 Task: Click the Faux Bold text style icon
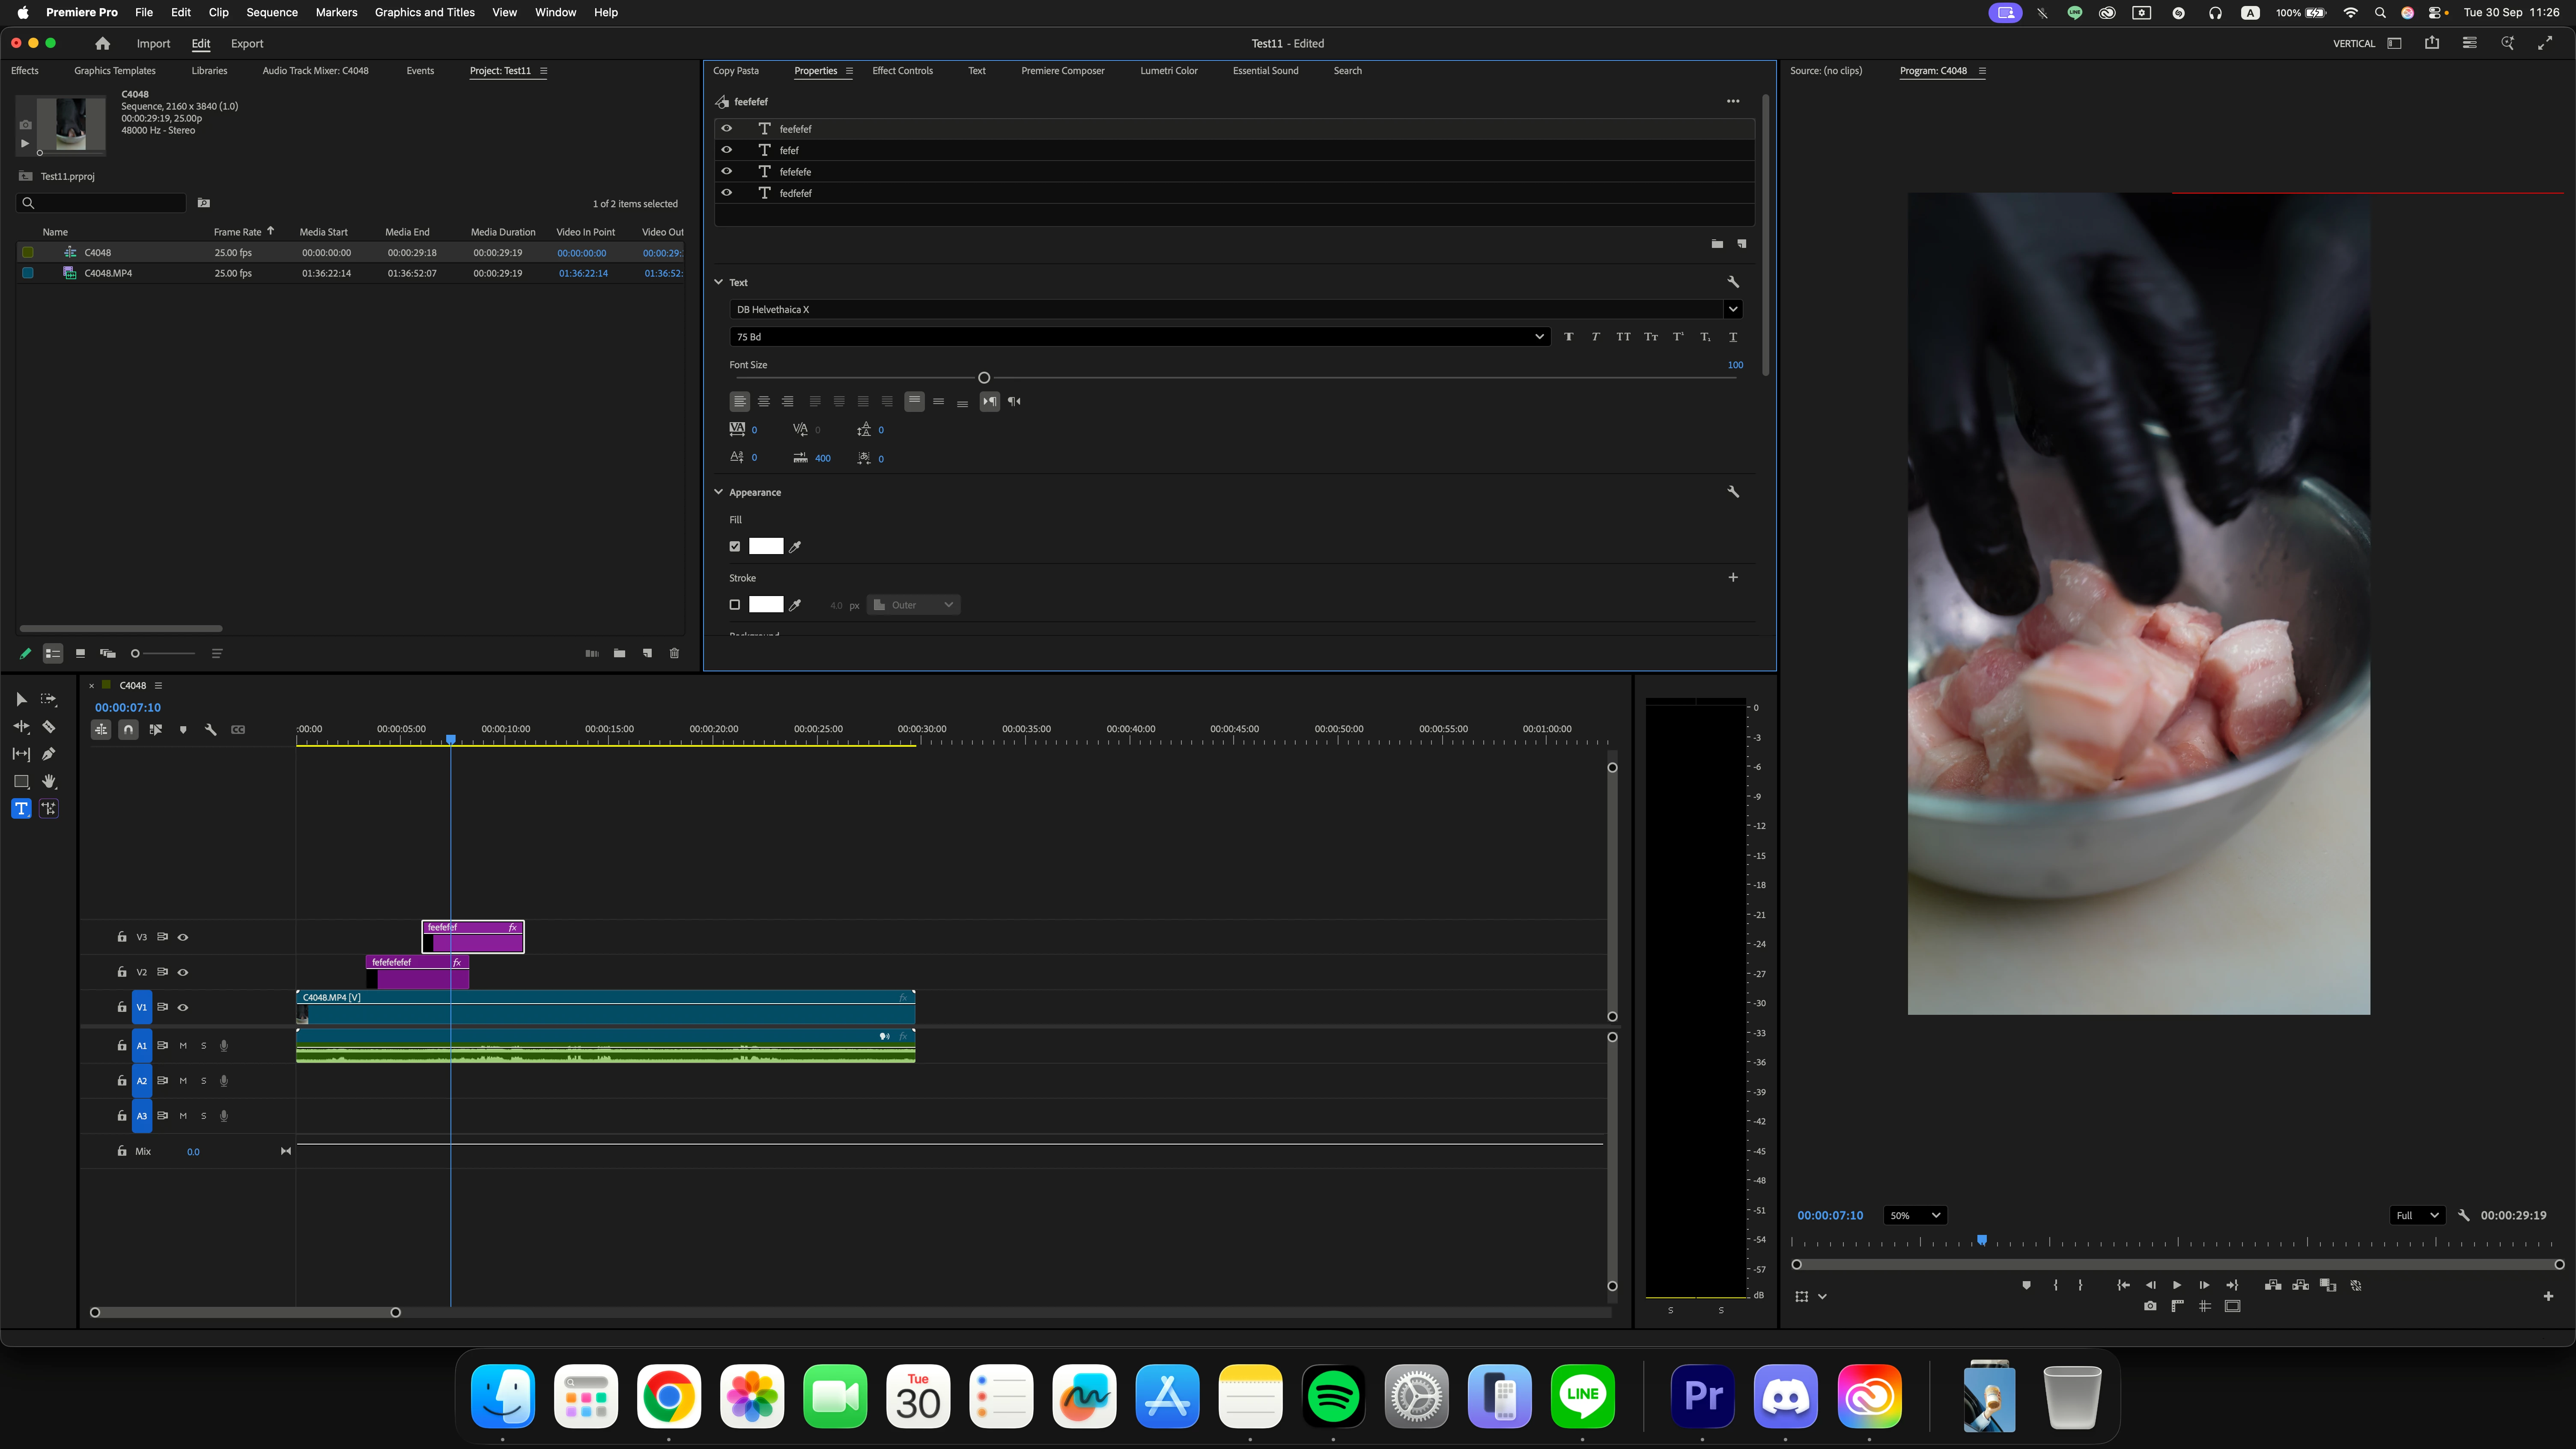[1568, 337]
